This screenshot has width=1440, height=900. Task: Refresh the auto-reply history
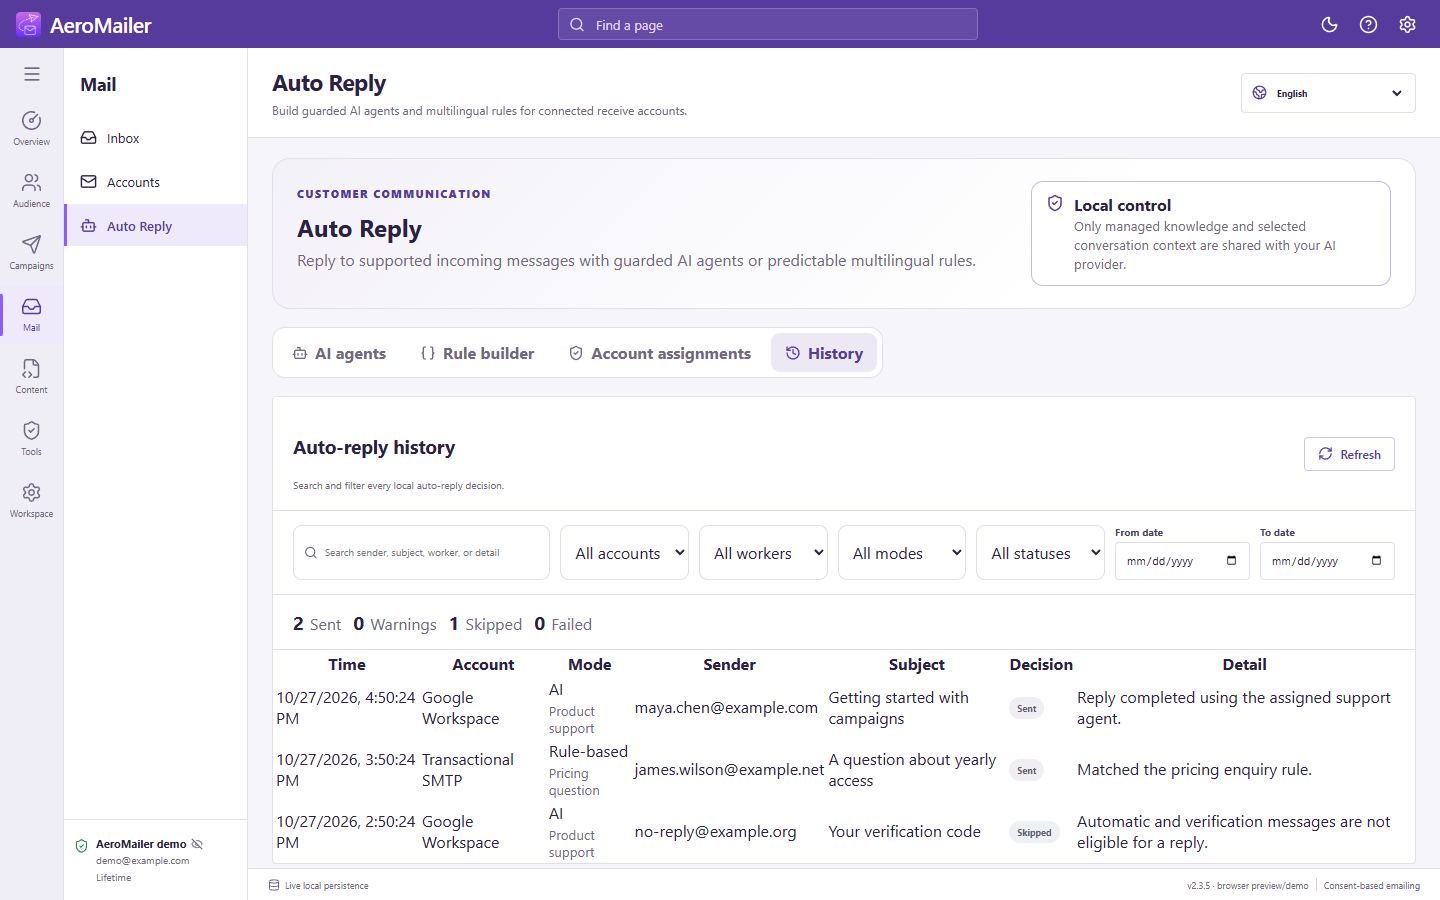pyautogui.click(x=1349, y=454)
